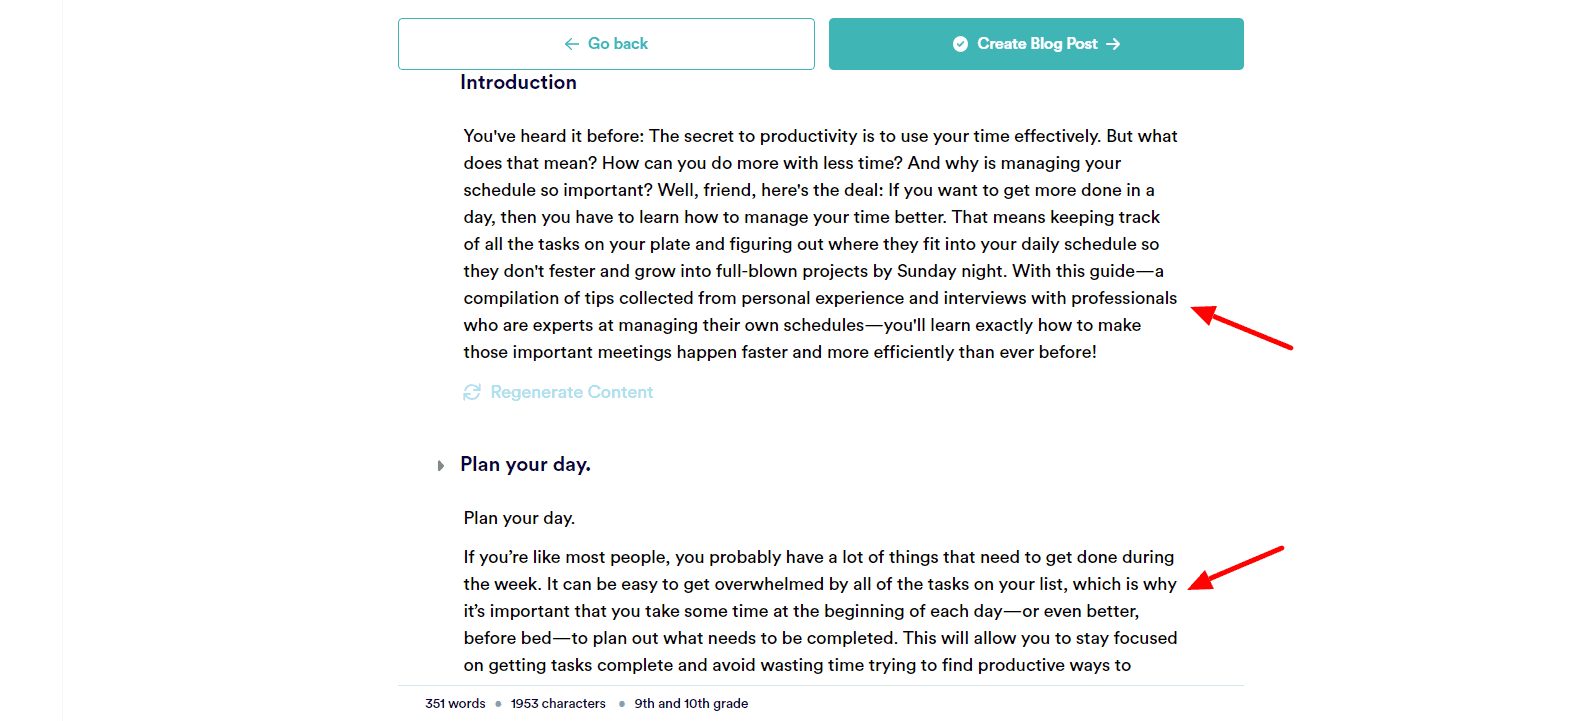Click the dot separator before 9th and 10th grade
This screenshot has height=721, width=1578.
point(622,704)
